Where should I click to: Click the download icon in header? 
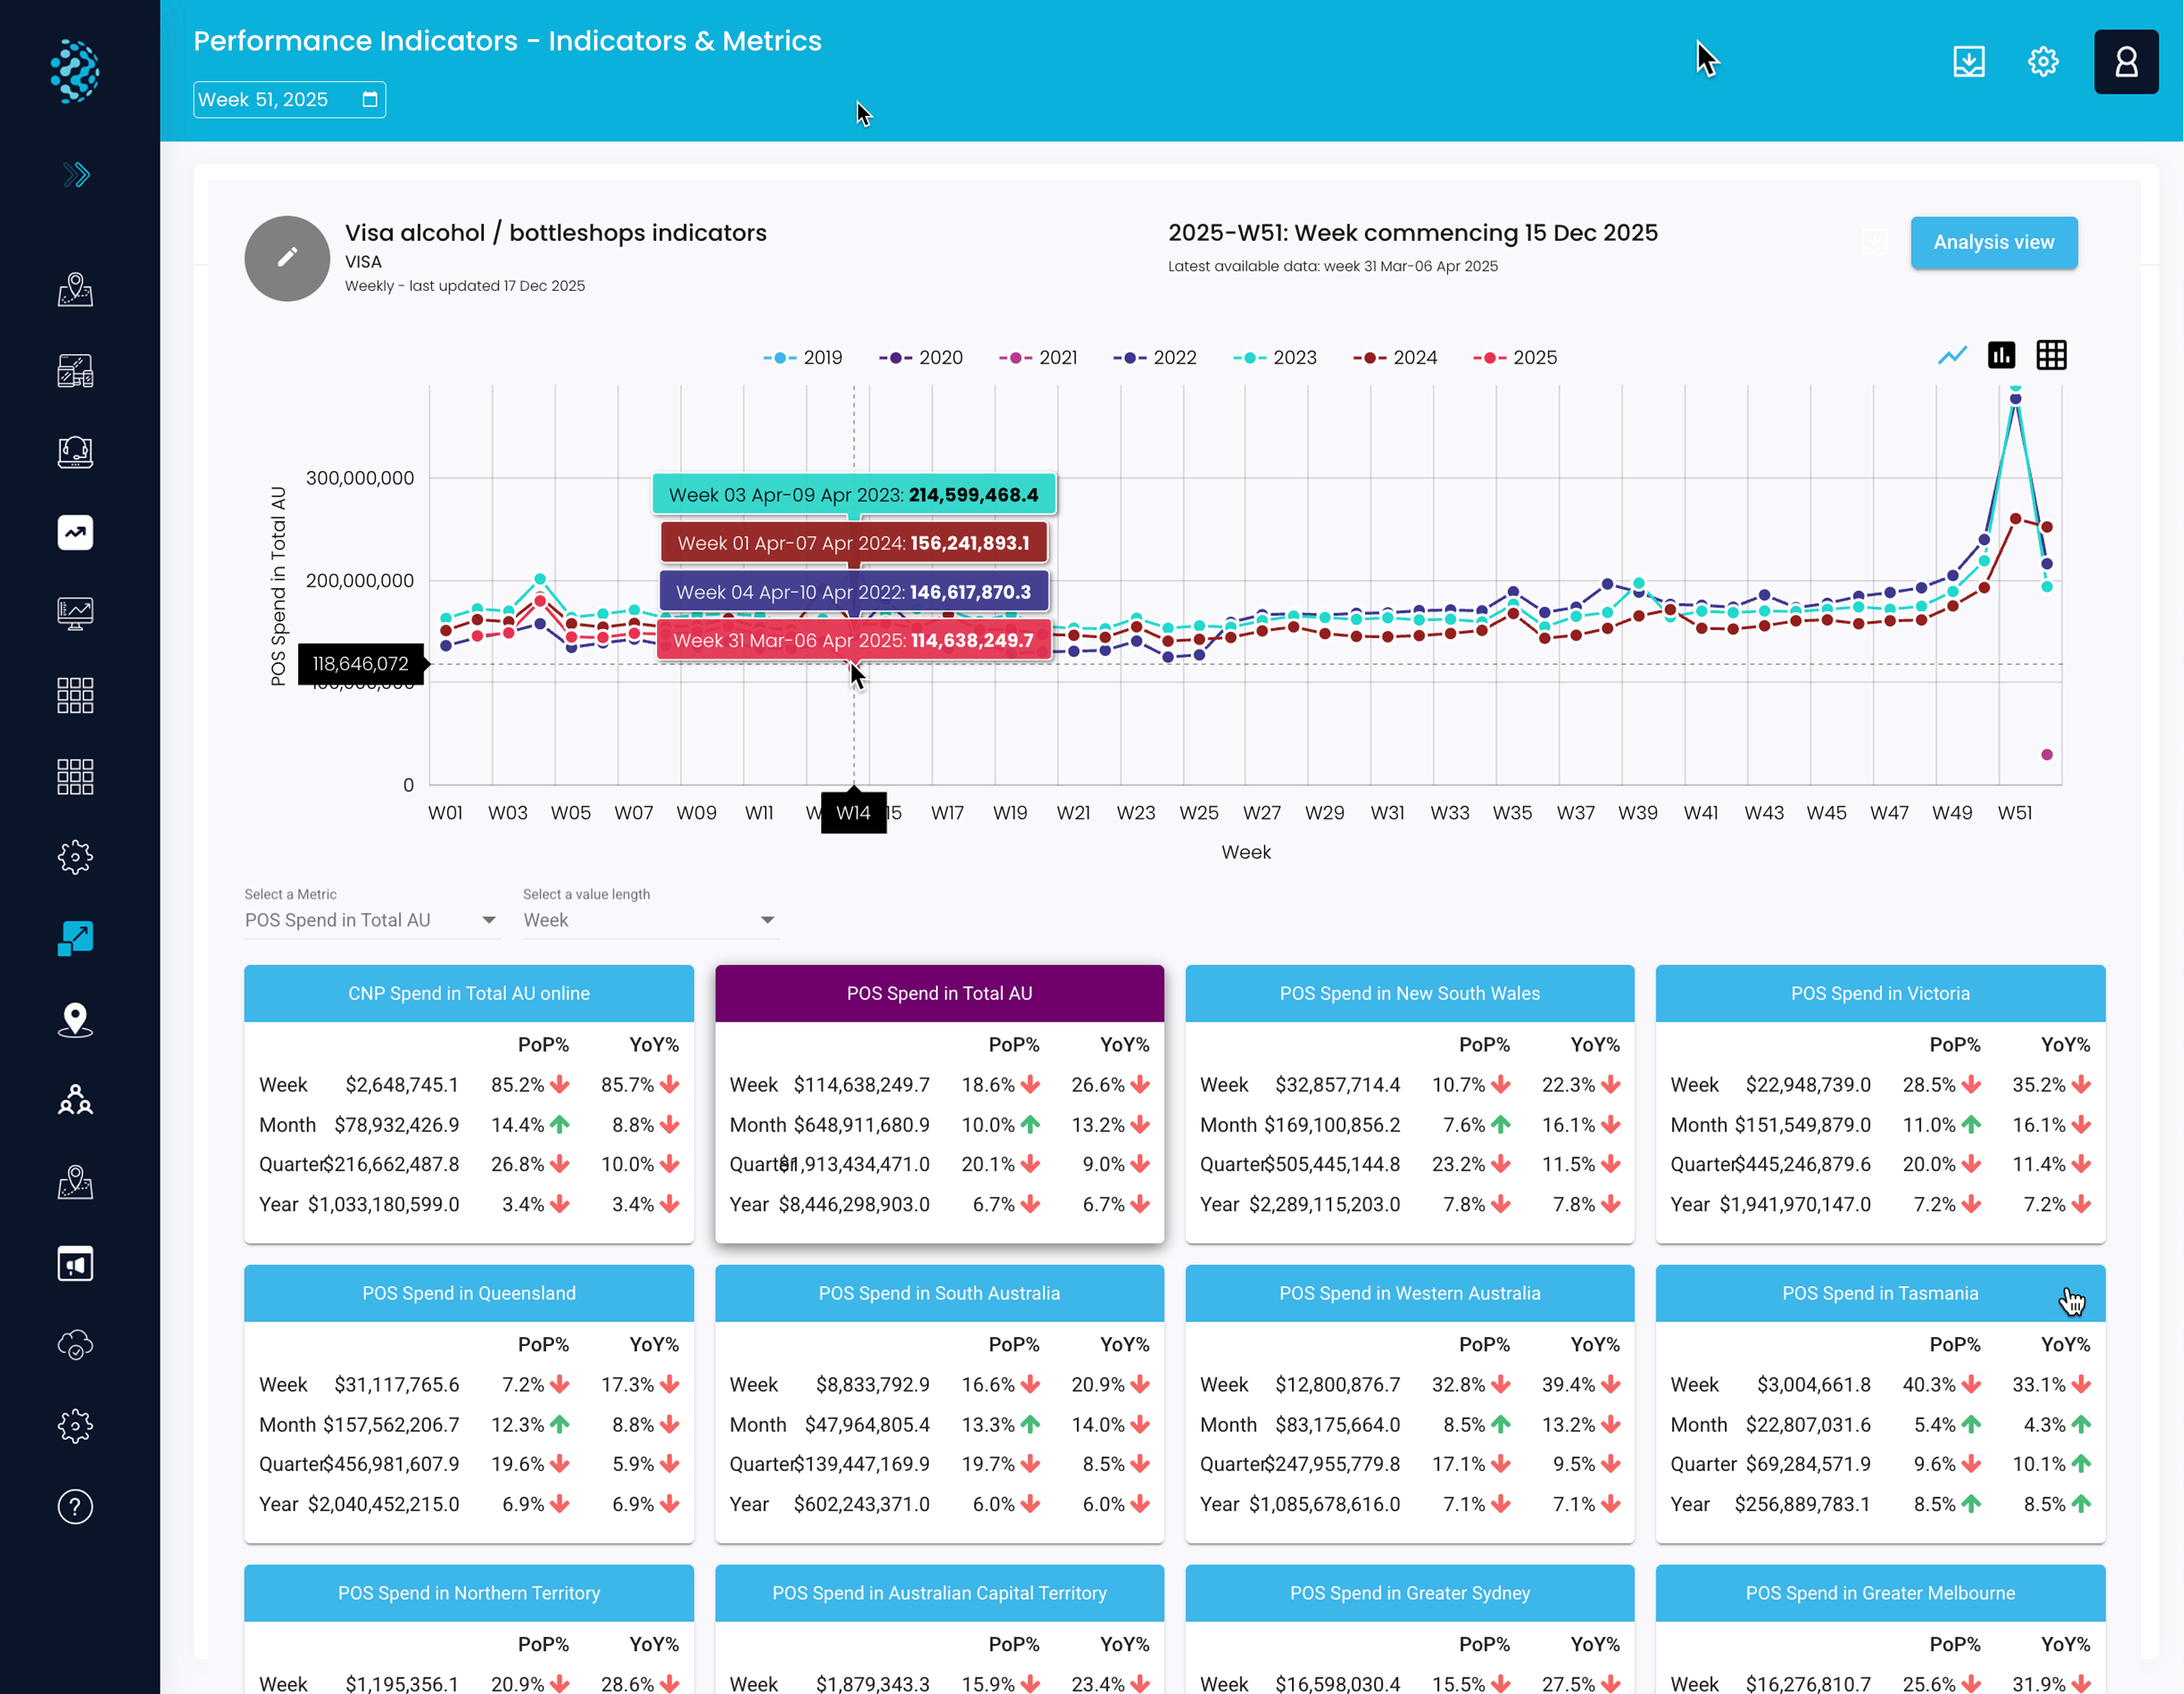(1968, 62)
